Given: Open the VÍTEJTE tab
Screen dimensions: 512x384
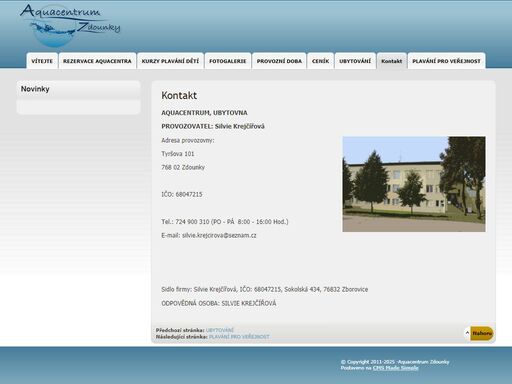Looking at the screenshot, I should tap(42, 61).
